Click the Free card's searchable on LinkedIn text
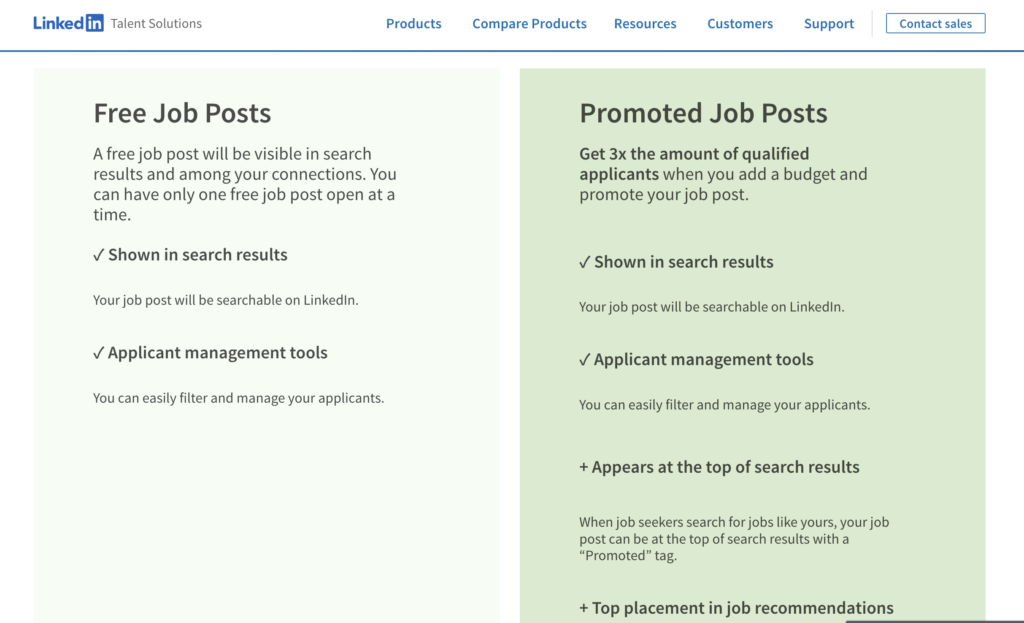 click(225, 300)
